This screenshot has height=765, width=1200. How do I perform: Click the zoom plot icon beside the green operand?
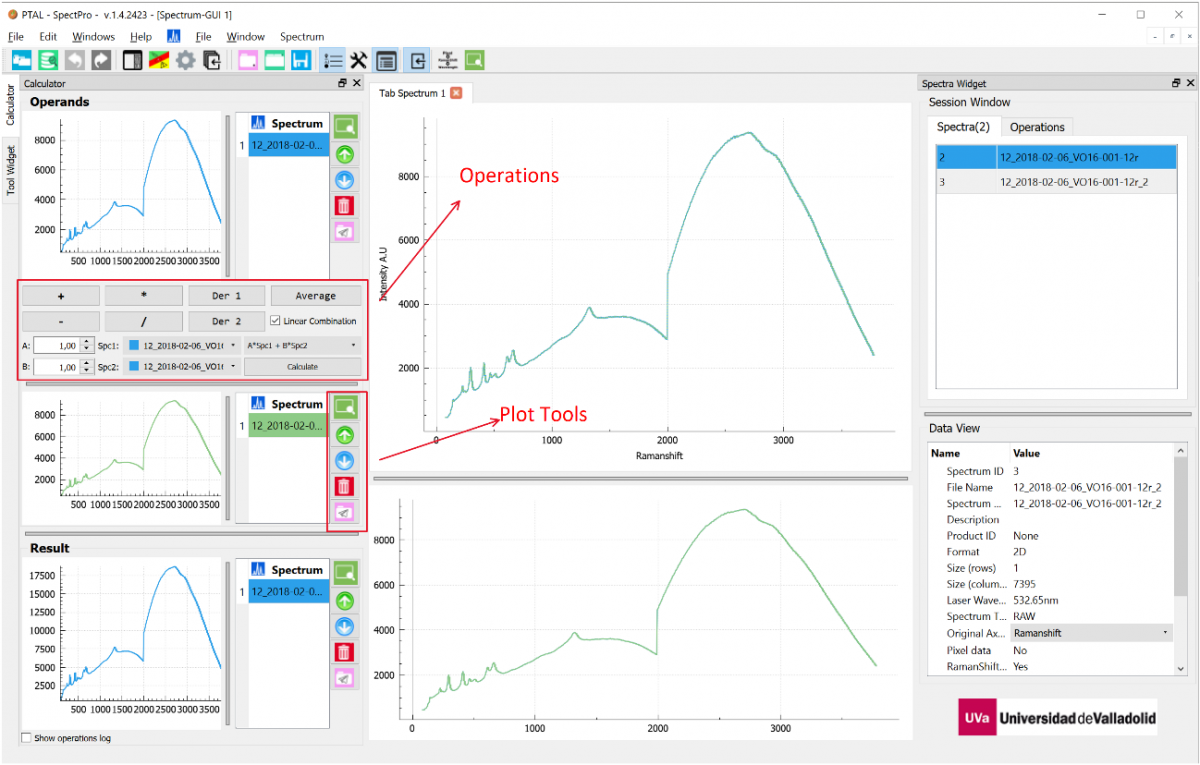coord(345,407)
